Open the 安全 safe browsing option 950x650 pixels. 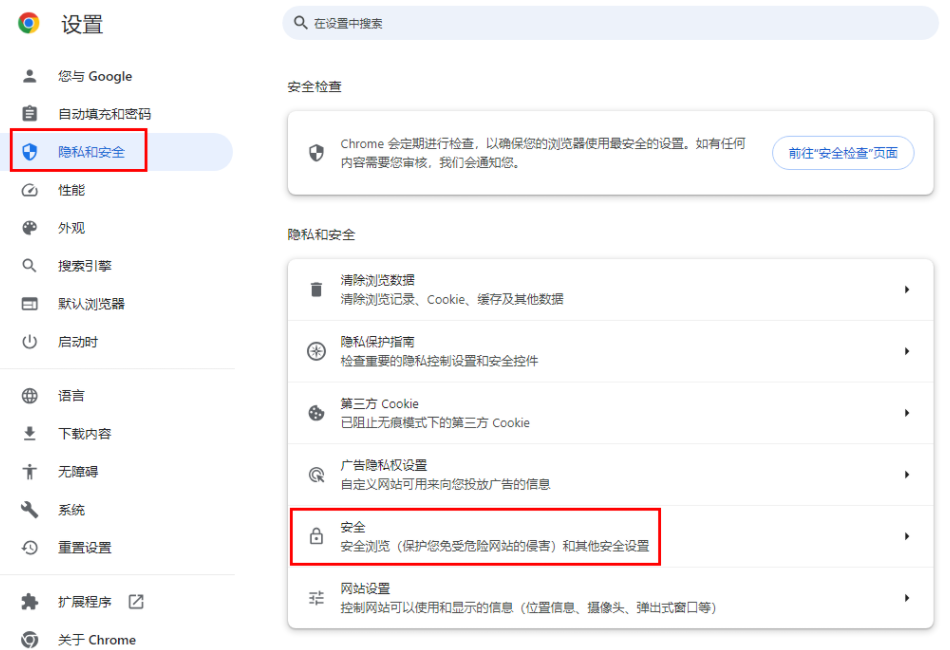click(610, 536)
